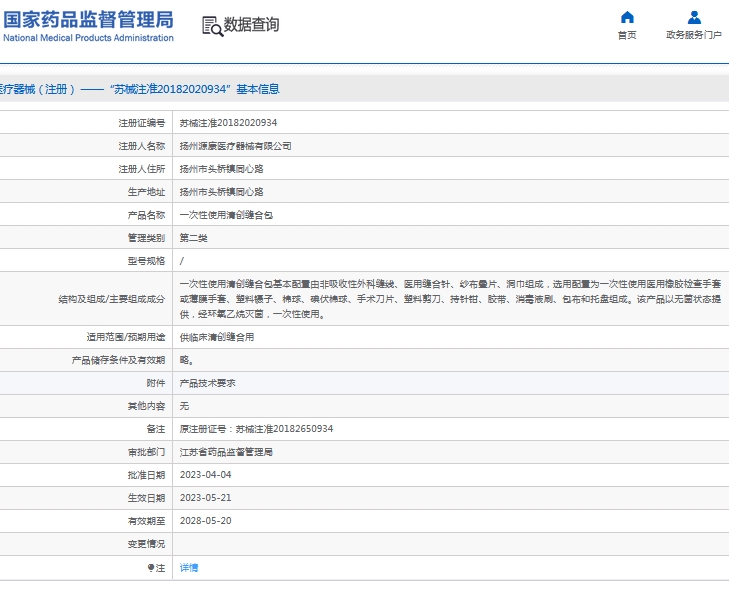Click the 产品储存条件及有效期 label
The height and width of the screenshot is (589, 729).
click(x=119, y=360)
